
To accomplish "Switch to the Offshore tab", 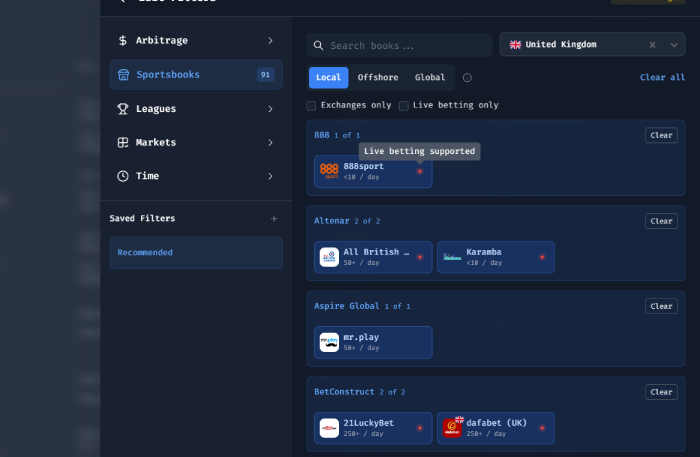I will (x=378, y=77).
